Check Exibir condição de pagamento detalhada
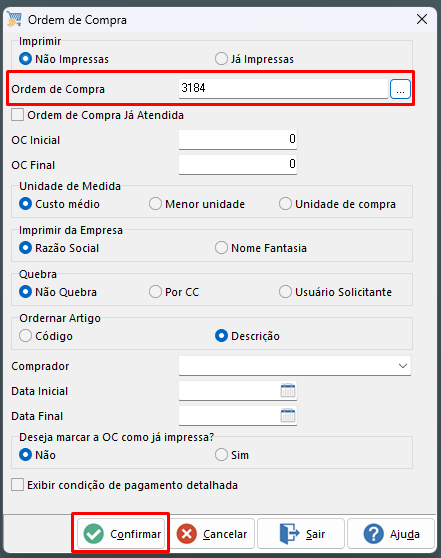This screenshot has width=441, height=558. pyautogui.click(x=17, y=485)
